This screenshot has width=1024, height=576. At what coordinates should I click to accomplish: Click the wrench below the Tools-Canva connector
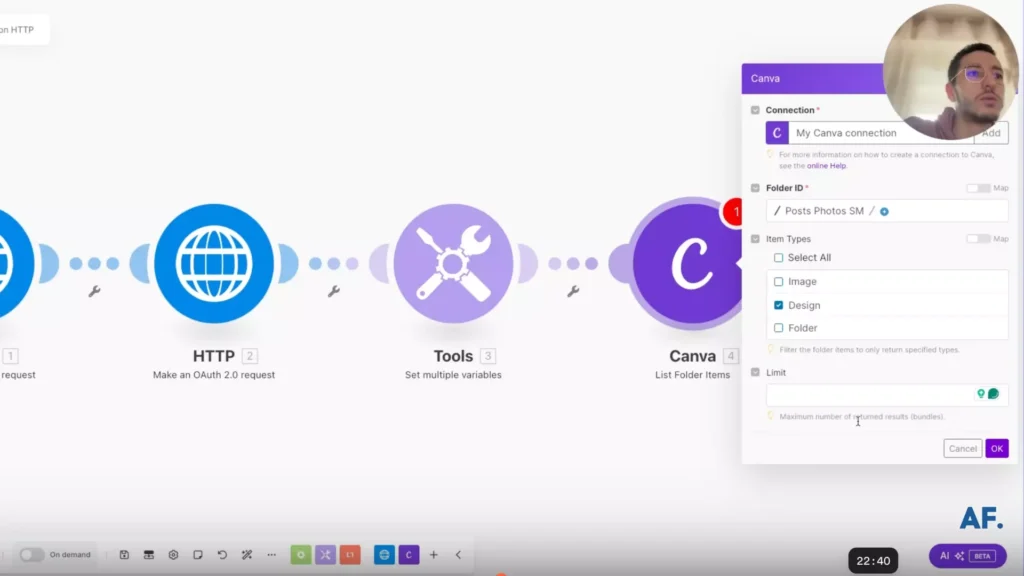[573, 291]
